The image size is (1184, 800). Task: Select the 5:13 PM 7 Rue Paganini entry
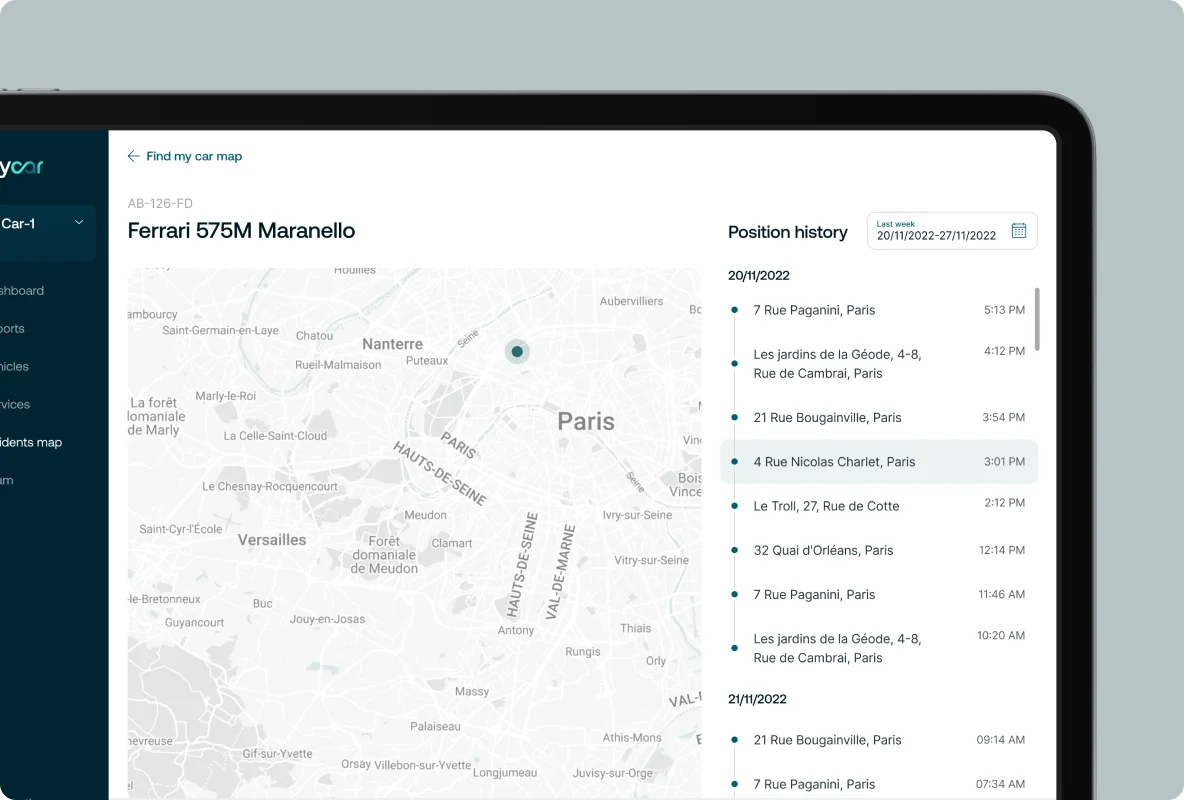[878, 310]
